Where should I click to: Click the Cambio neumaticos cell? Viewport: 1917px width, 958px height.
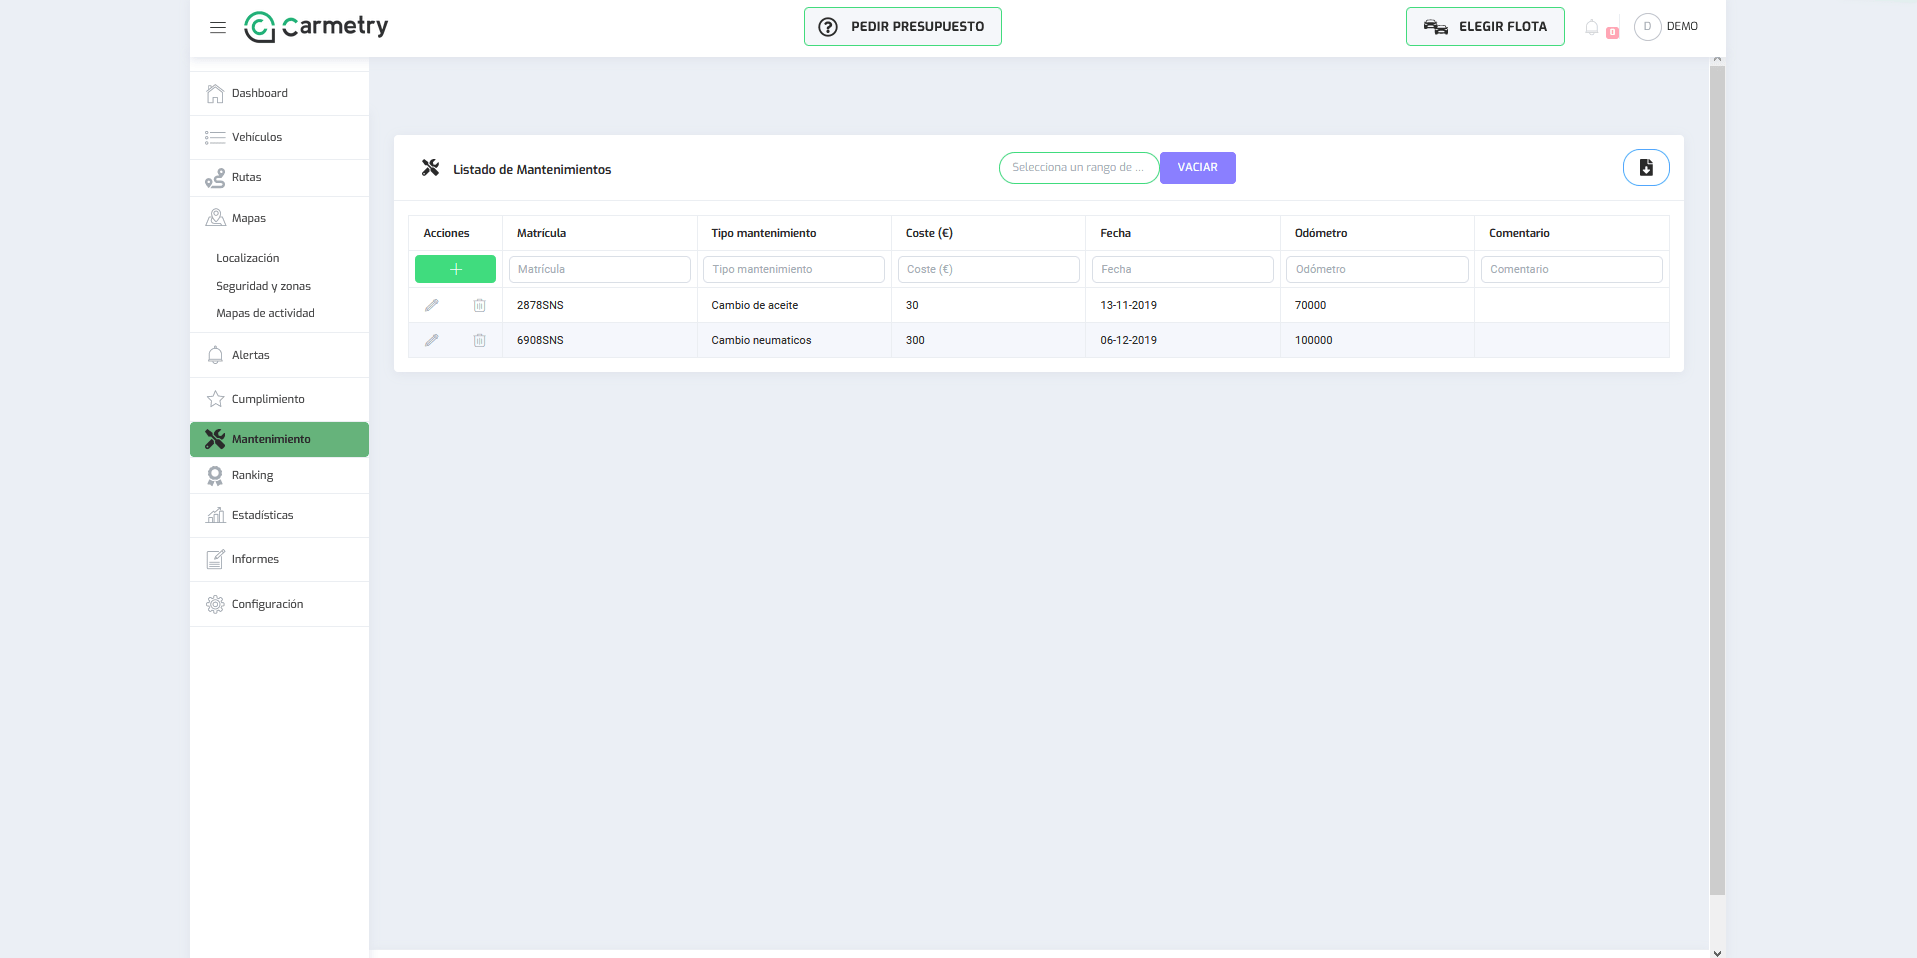click(794, 340)
